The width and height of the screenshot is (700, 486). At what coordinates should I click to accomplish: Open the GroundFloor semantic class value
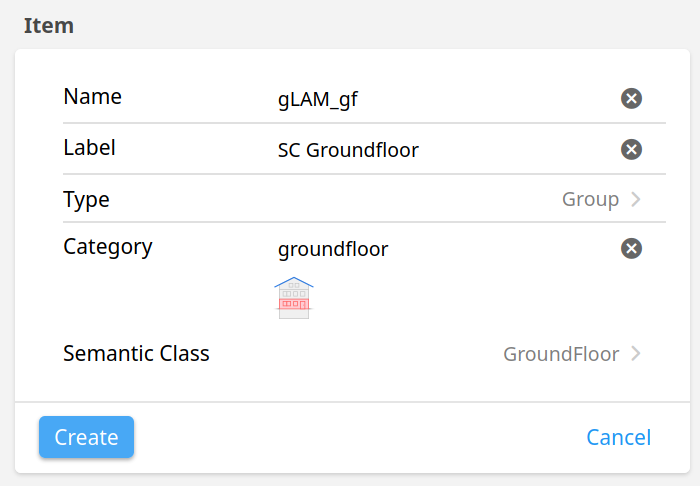(561, 354)
